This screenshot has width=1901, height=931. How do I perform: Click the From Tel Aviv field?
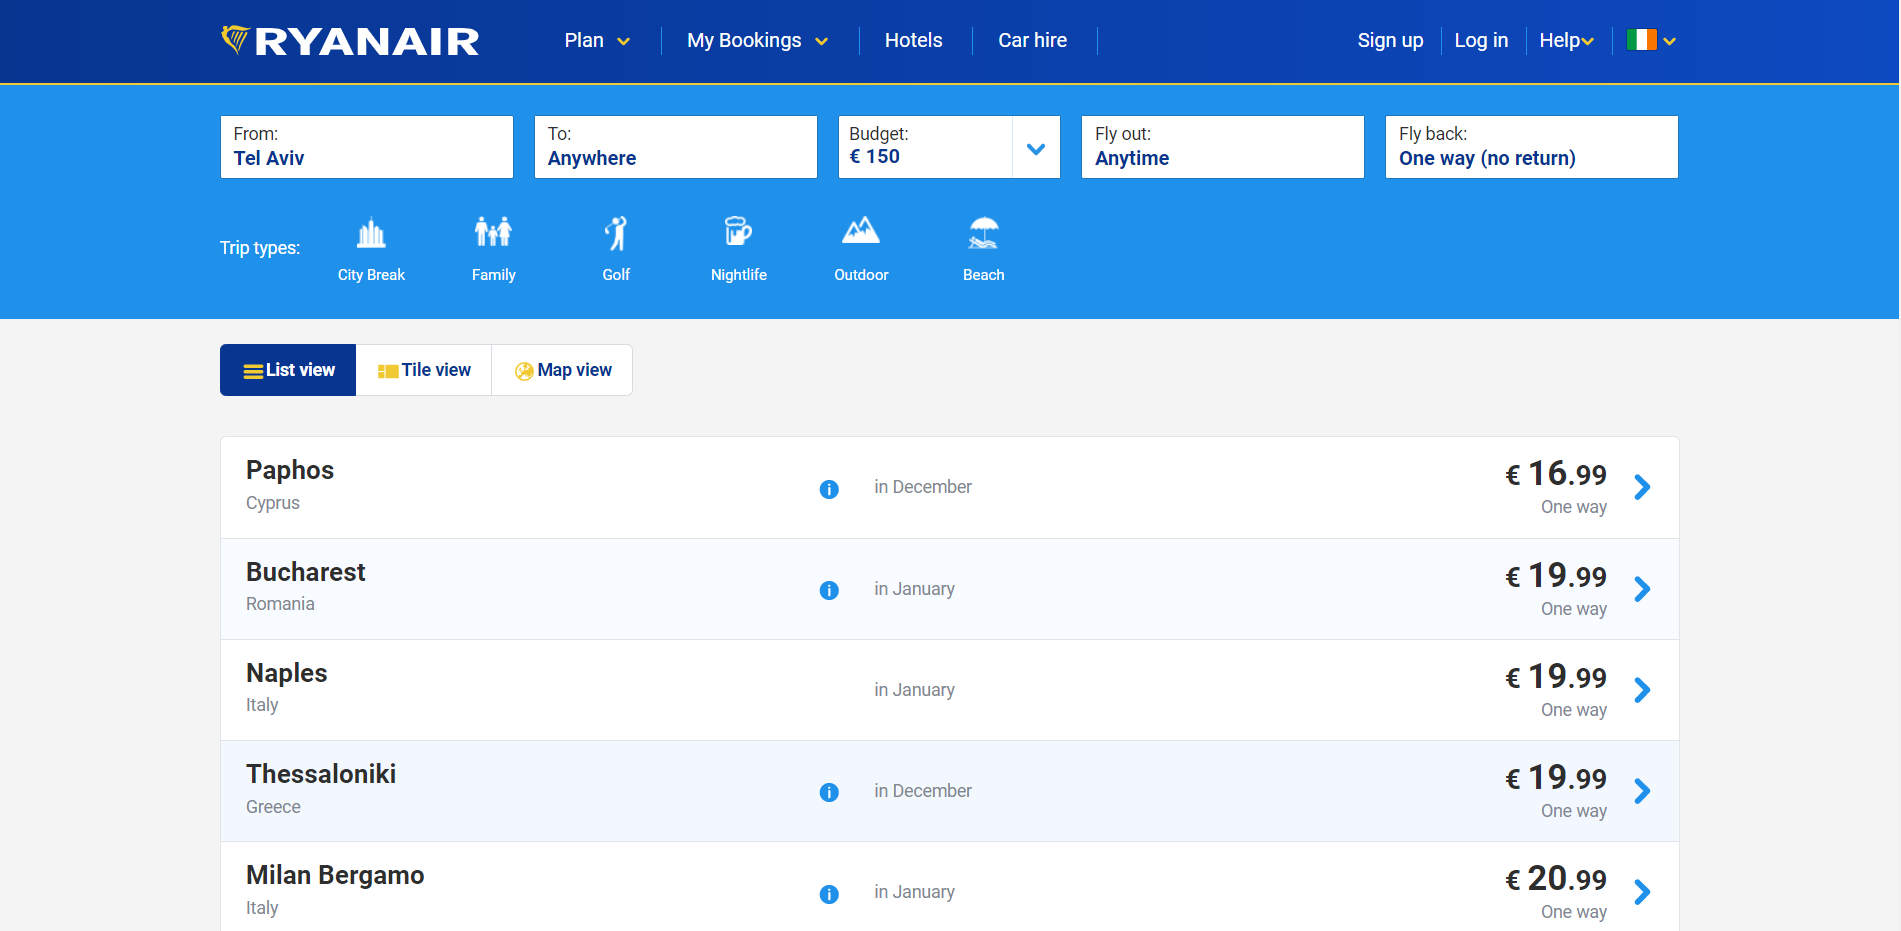click(x=366, y=147)
